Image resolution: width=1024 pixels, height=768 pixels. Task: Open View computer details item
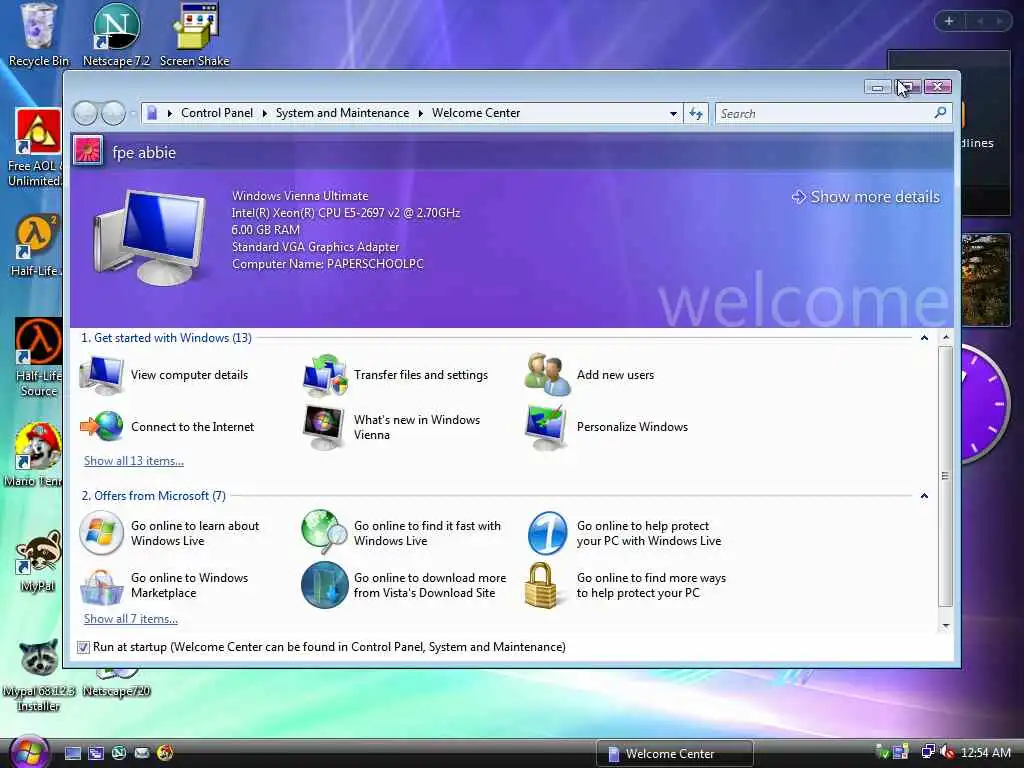click(163, 375)
